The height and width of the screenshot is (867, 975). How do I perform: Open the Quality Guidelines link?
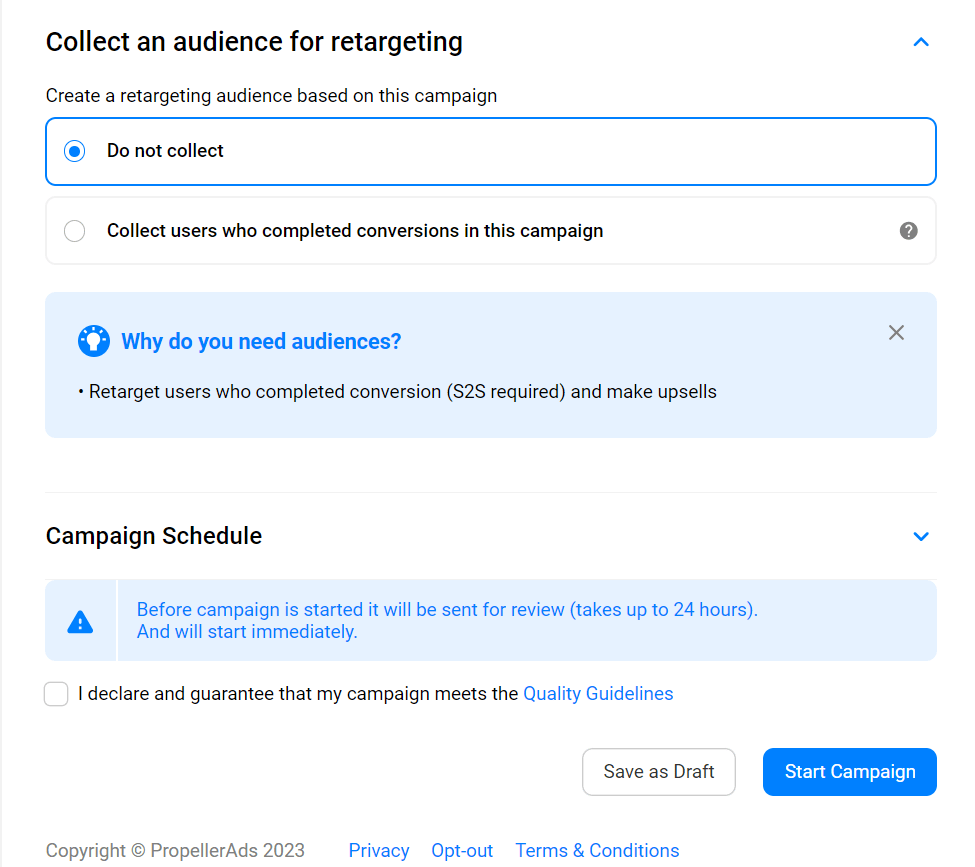click(598, 693)
